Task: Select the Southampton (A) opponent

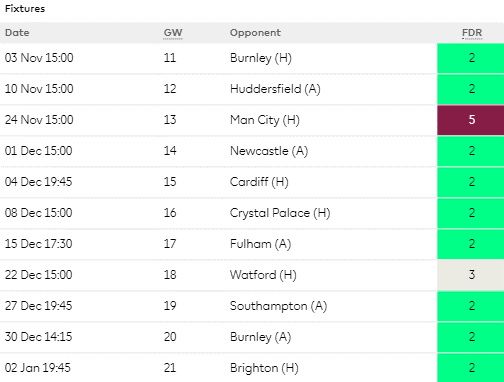Action: point(278,306)
